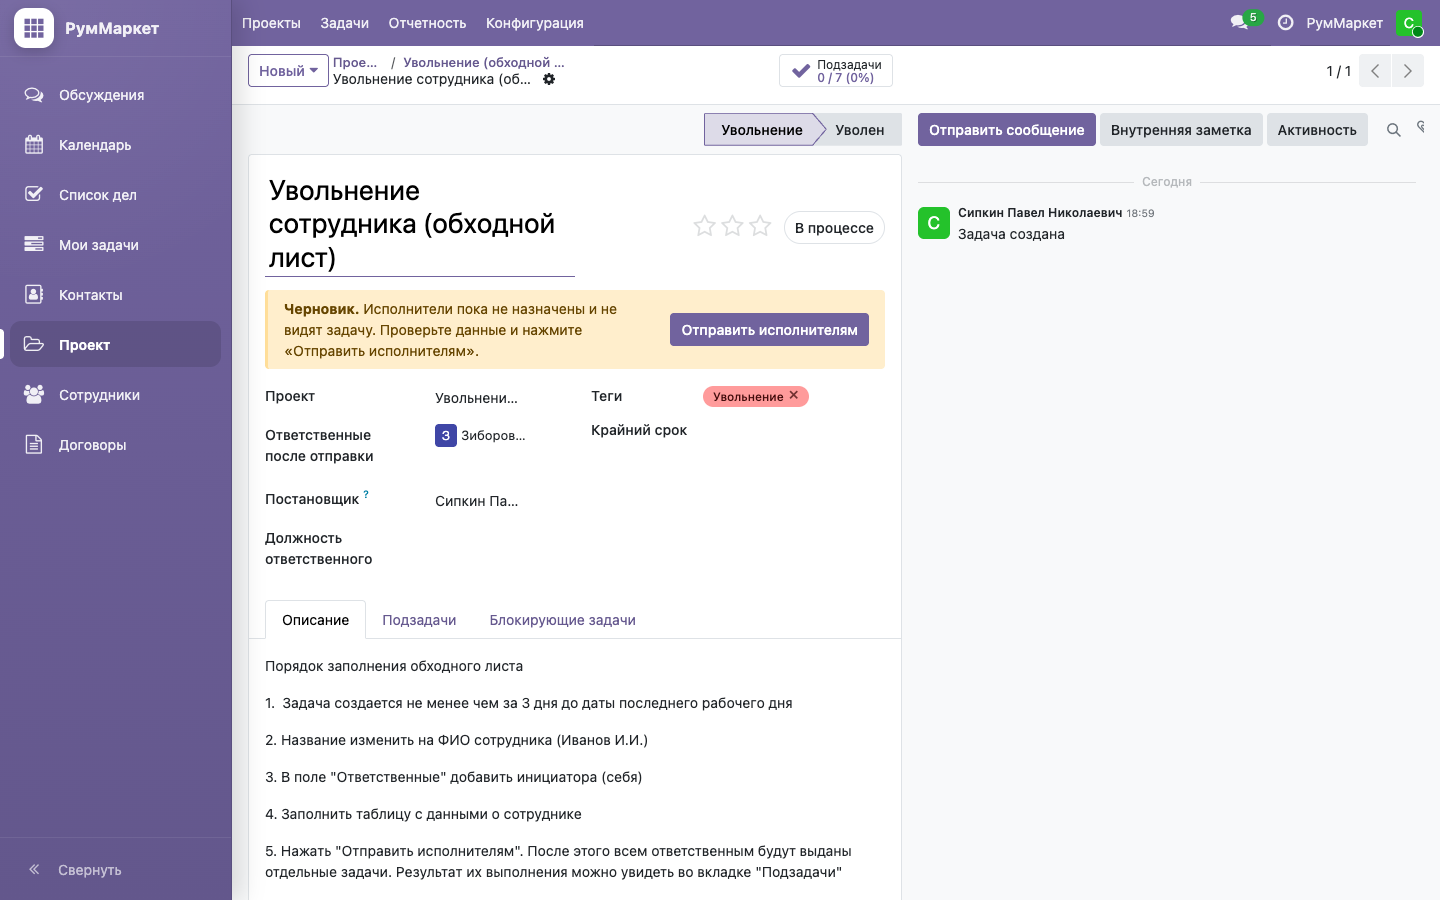Click the Отправить исполнителям button
The image size is (1440, 900).
[x=769, y=330]
